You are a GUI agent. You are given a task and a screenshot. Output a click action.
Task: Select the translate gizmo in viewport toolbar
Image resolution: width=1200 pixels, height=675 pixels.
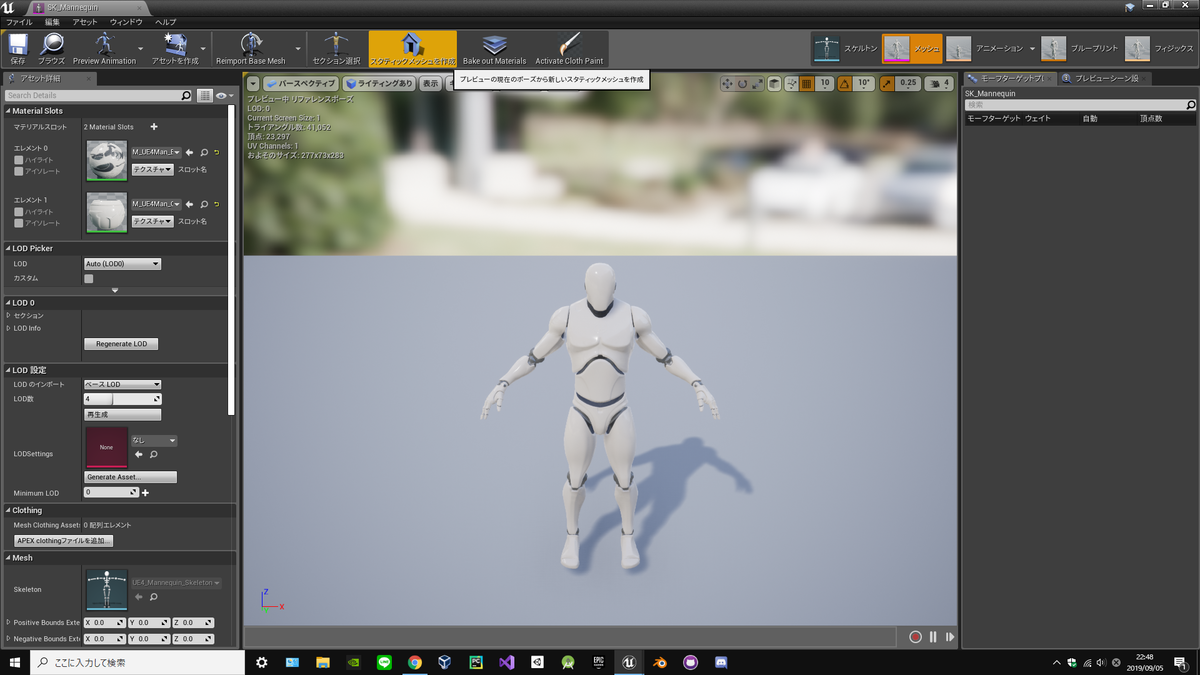[727, 84]
